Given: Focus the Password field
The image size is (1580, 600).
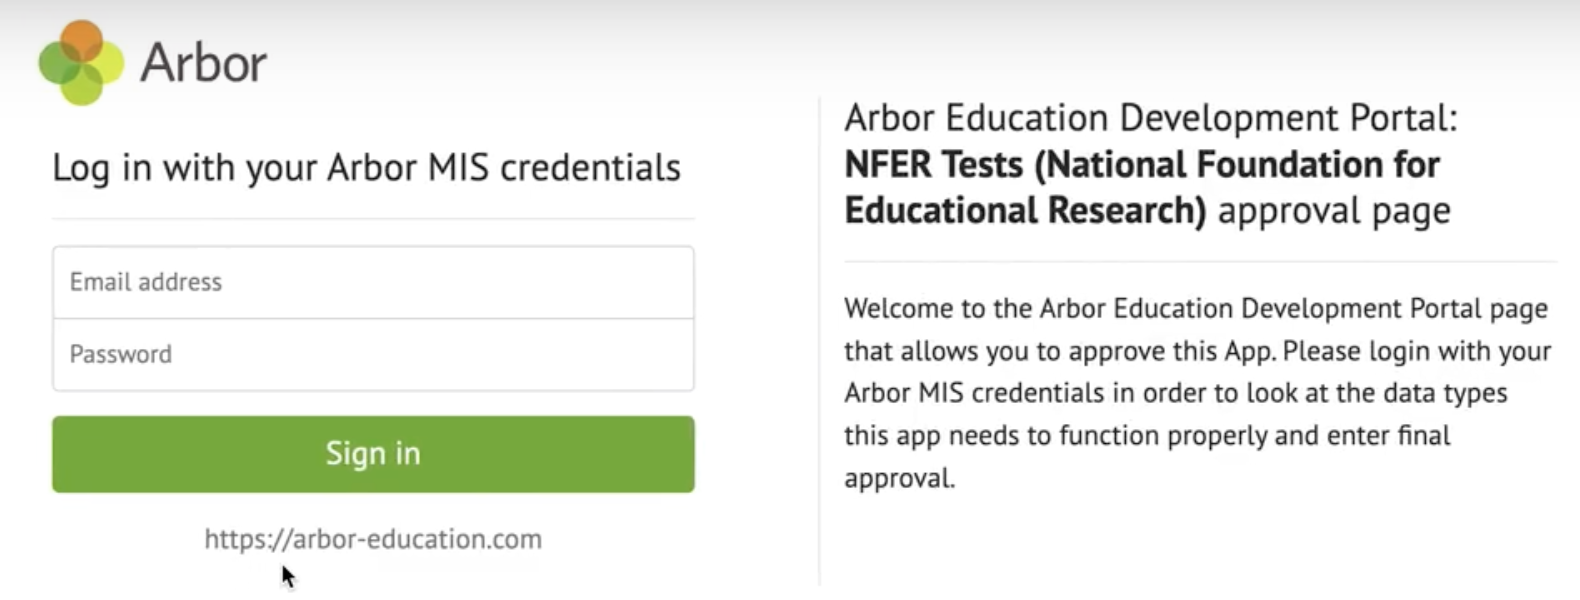Looking at the screenshot, I should [373, 354].
